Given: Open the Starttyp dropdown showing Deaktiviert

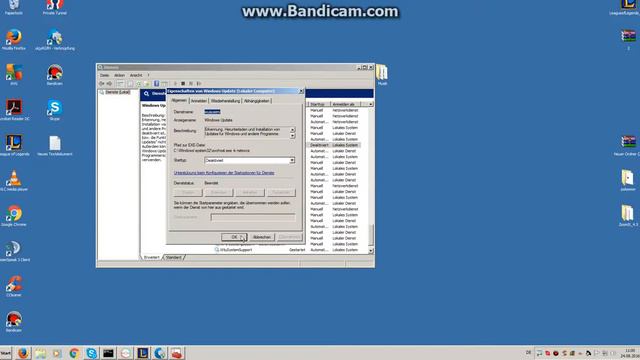Looking at the screenshot, I should 249,160.
